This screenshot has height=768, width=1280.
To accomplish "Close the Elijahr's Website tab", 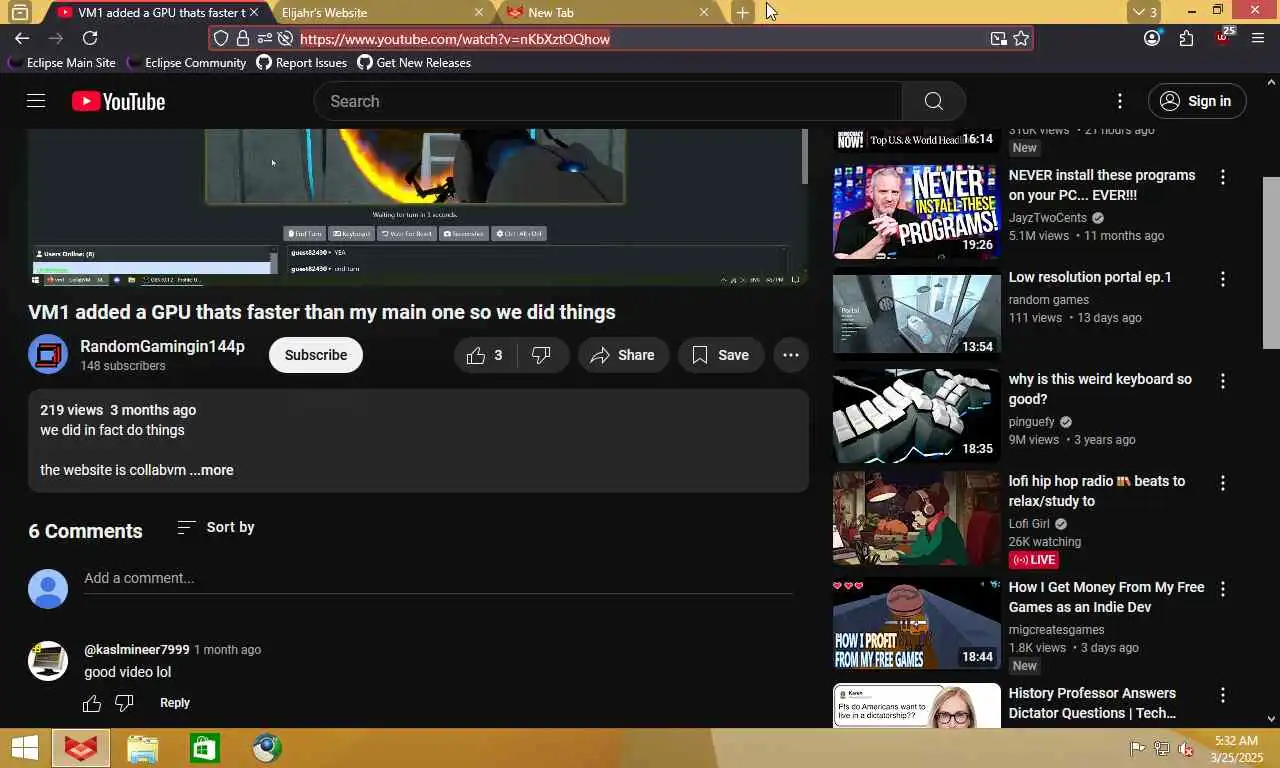I will click(479, 12).
